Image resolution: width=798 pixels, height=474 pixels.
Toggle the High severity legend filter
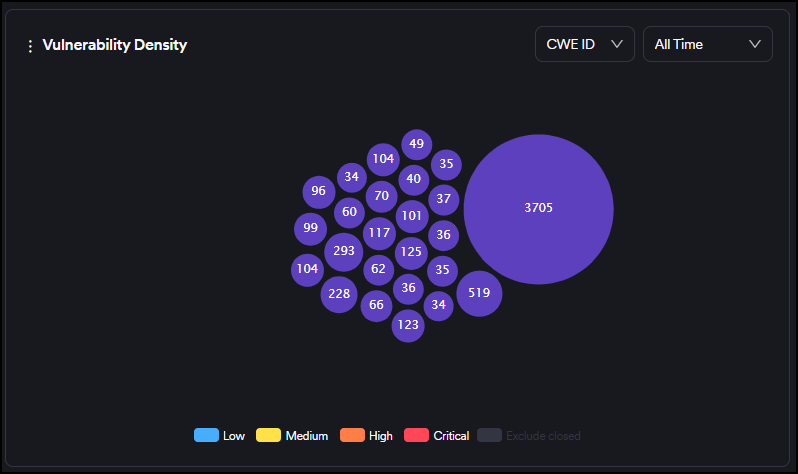click(x=367, y=436)
